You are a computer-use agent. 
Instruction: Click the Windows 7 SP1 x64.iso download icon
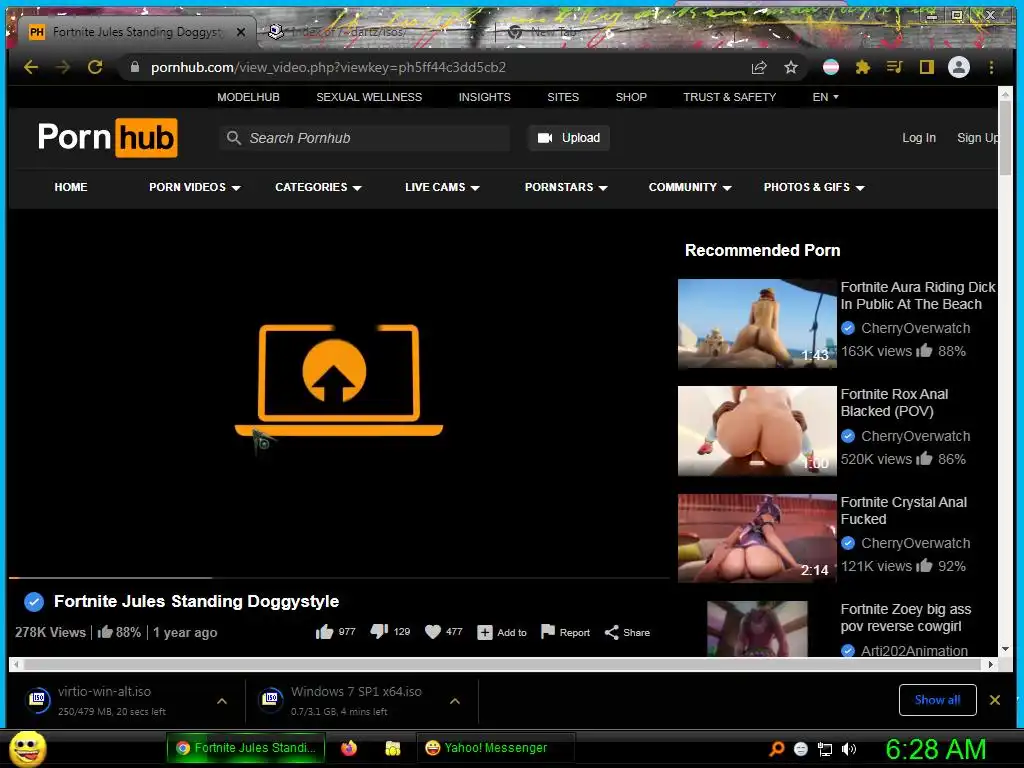click(271, 699)
